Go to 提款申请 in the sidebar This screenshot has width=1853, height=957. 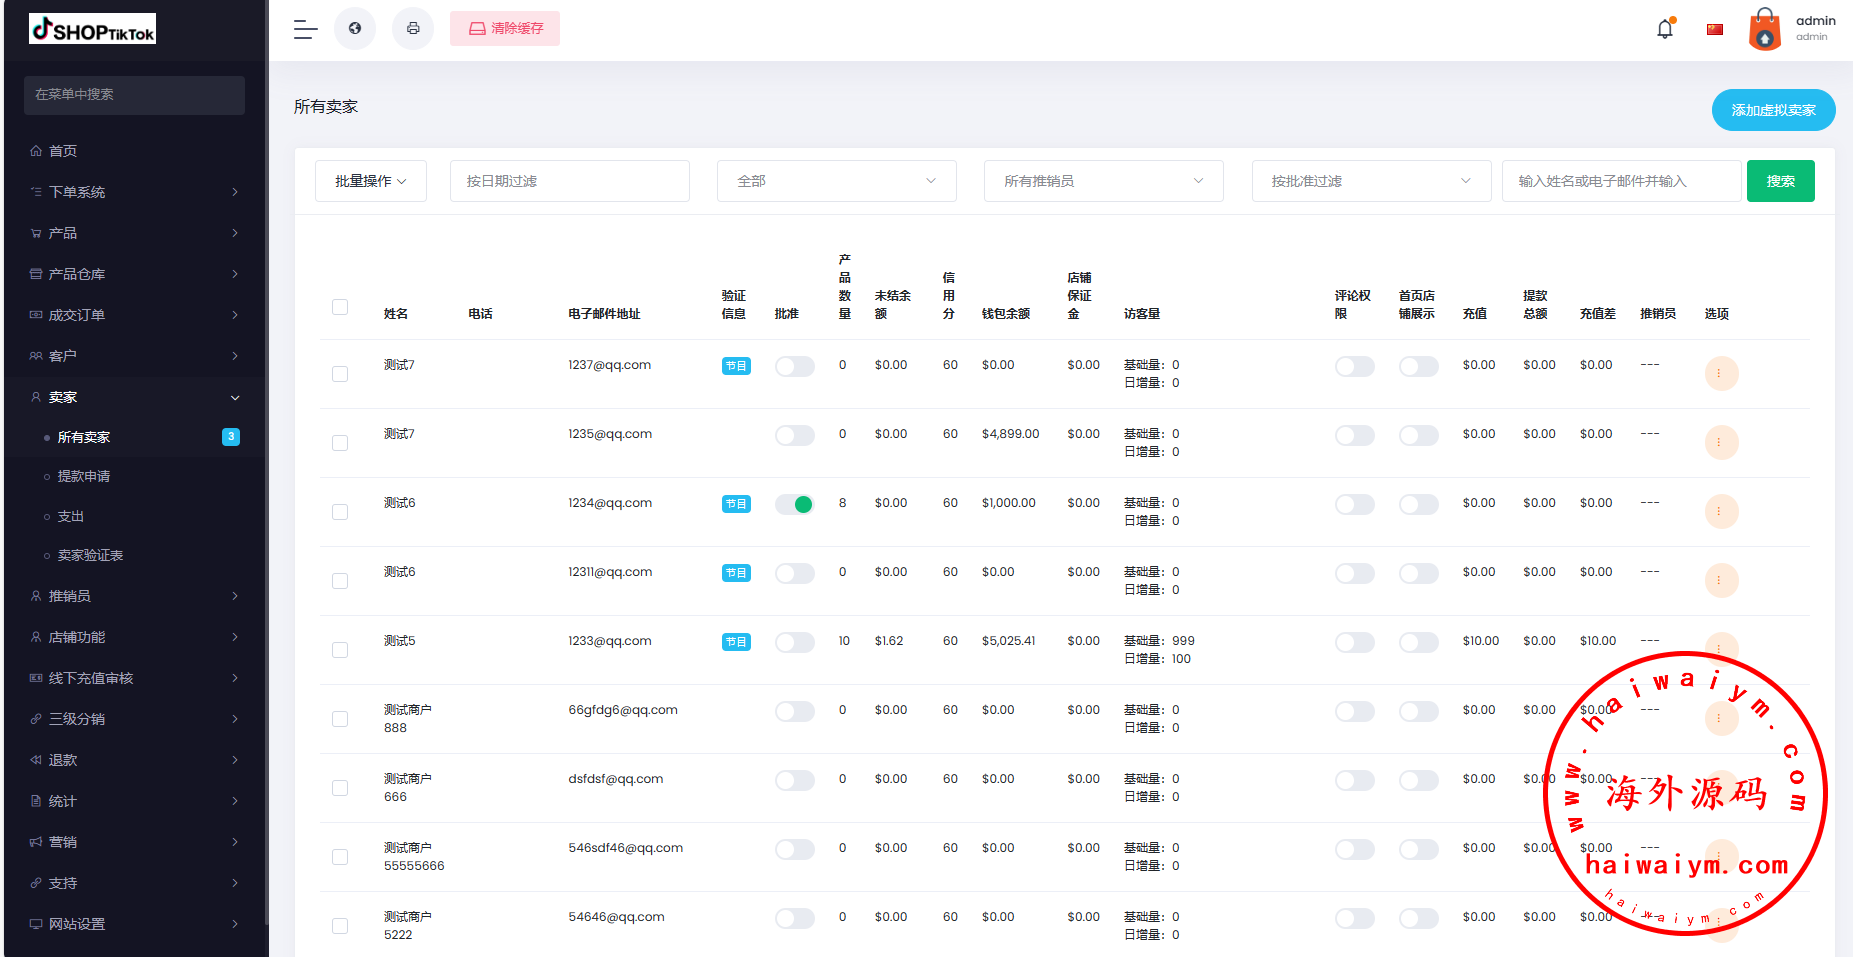point(84,477)
